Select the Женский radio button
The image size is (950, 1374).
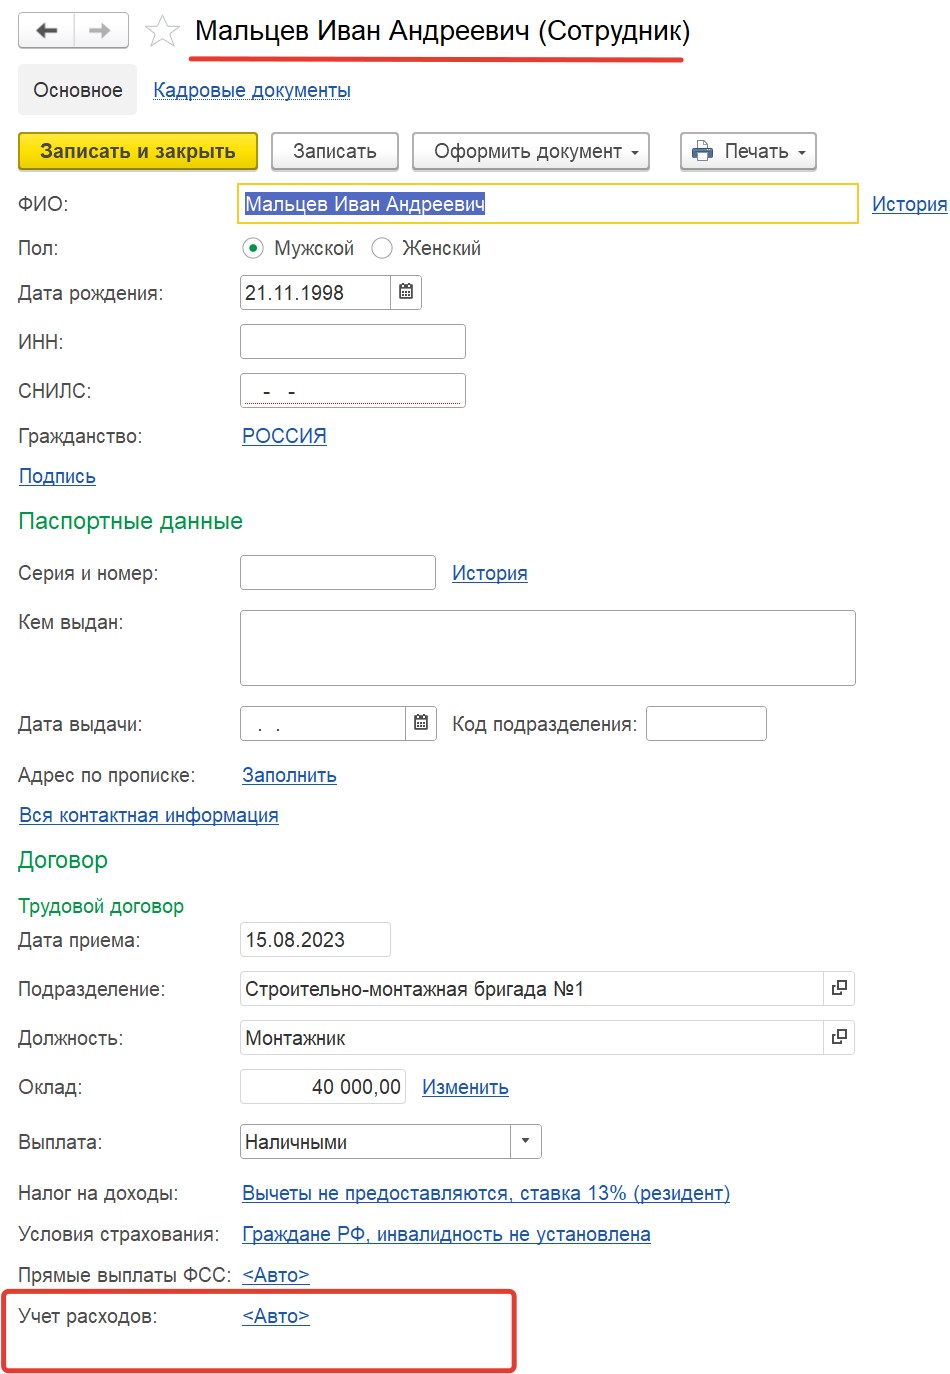(381, 248)
